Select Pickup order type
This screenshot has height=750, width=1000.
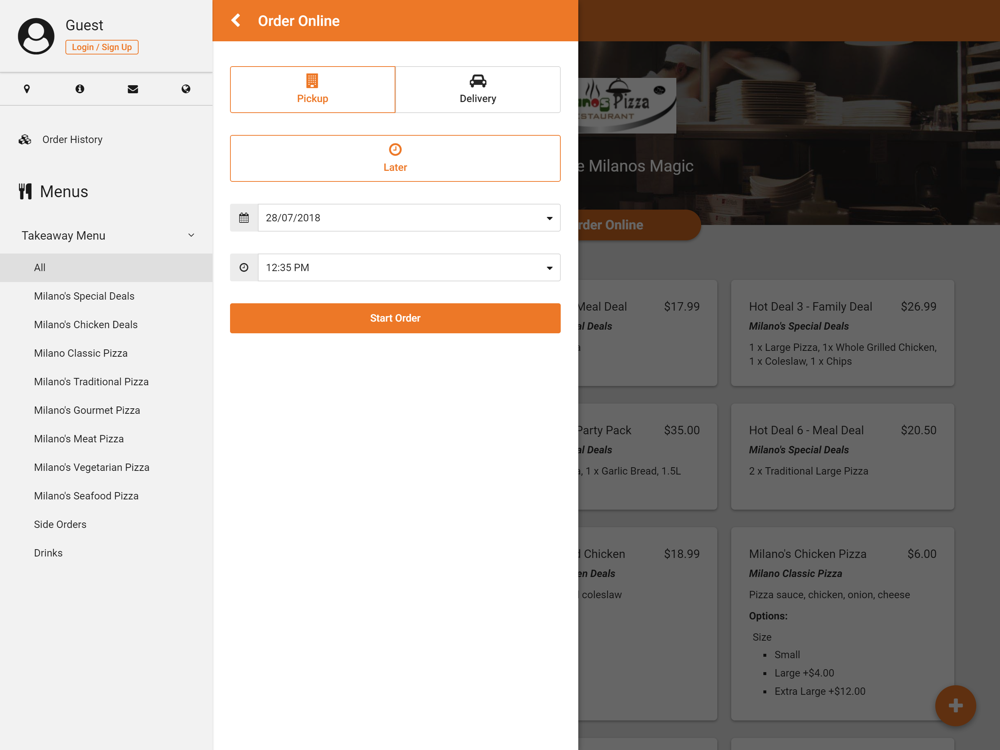pyautogui.click(x=312, y=89)
